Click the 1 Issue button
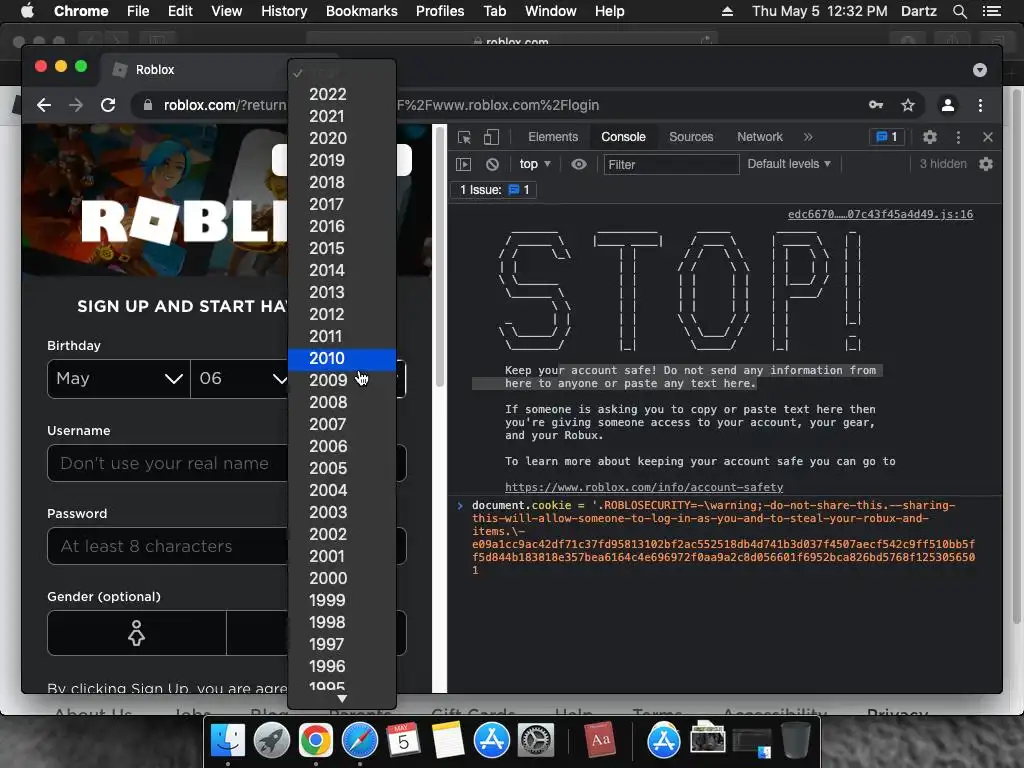1024x768 pixels. pos(494,190)
